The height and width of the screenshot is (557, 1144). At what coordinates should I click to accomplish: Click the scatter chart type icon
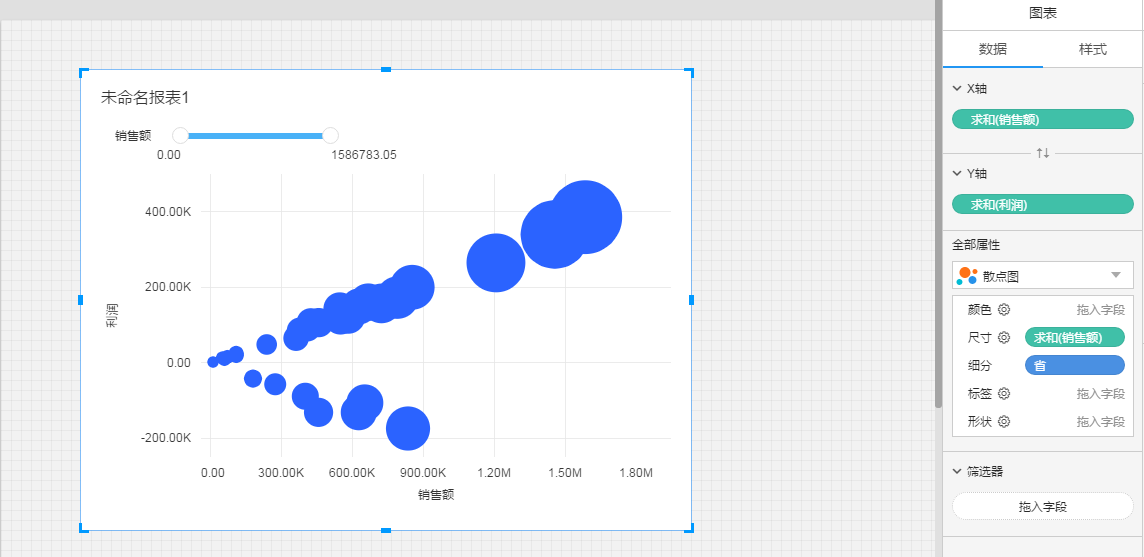pyautogui.click(x=967, y=275)
